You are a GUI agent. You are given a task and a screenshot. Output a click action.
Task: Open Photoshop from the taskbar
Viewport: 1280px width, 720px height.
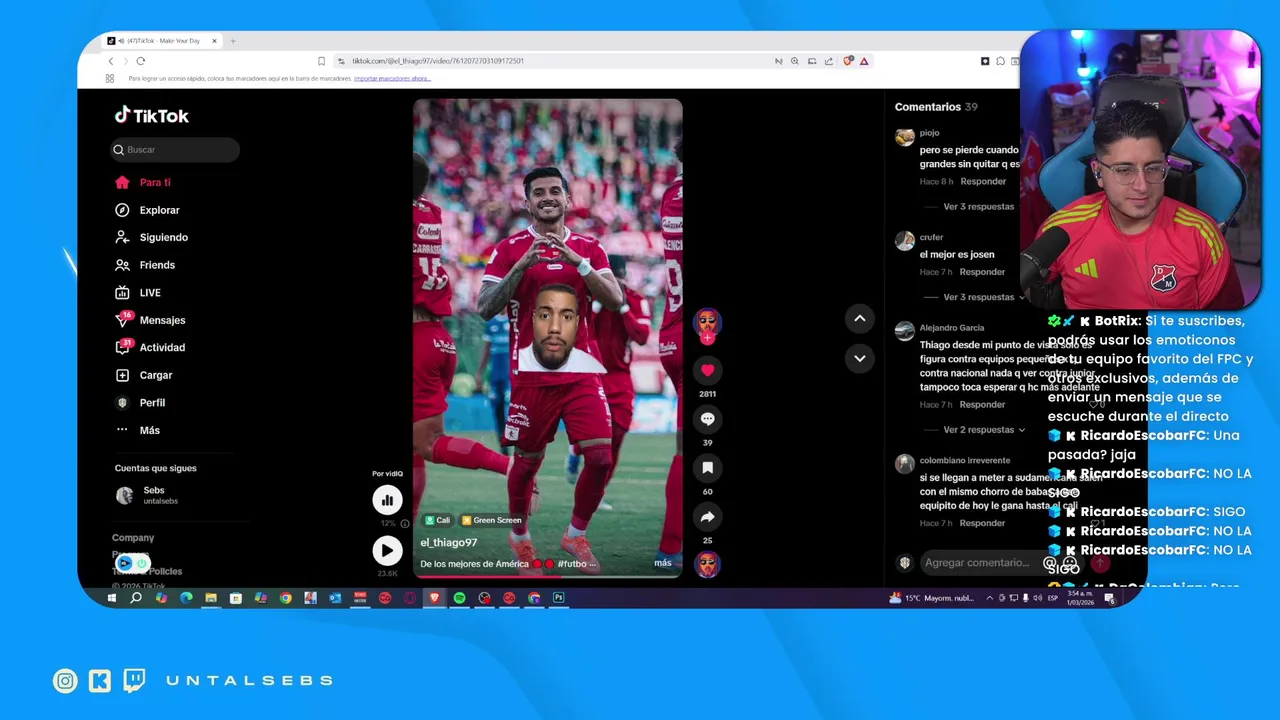559,598
